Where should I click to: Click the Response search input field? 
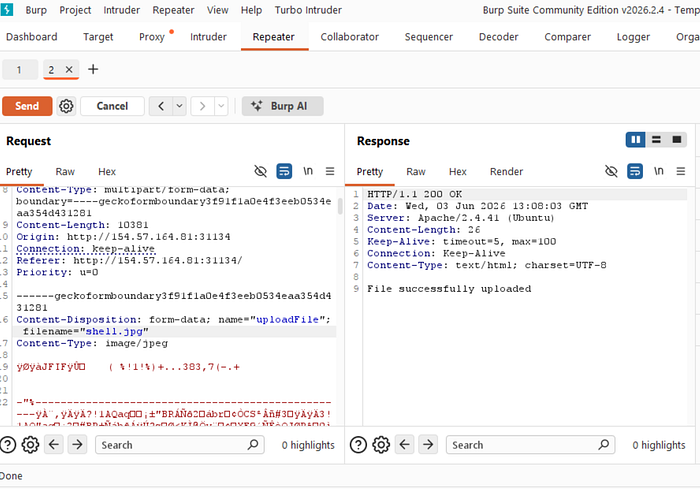coord(530,445)
